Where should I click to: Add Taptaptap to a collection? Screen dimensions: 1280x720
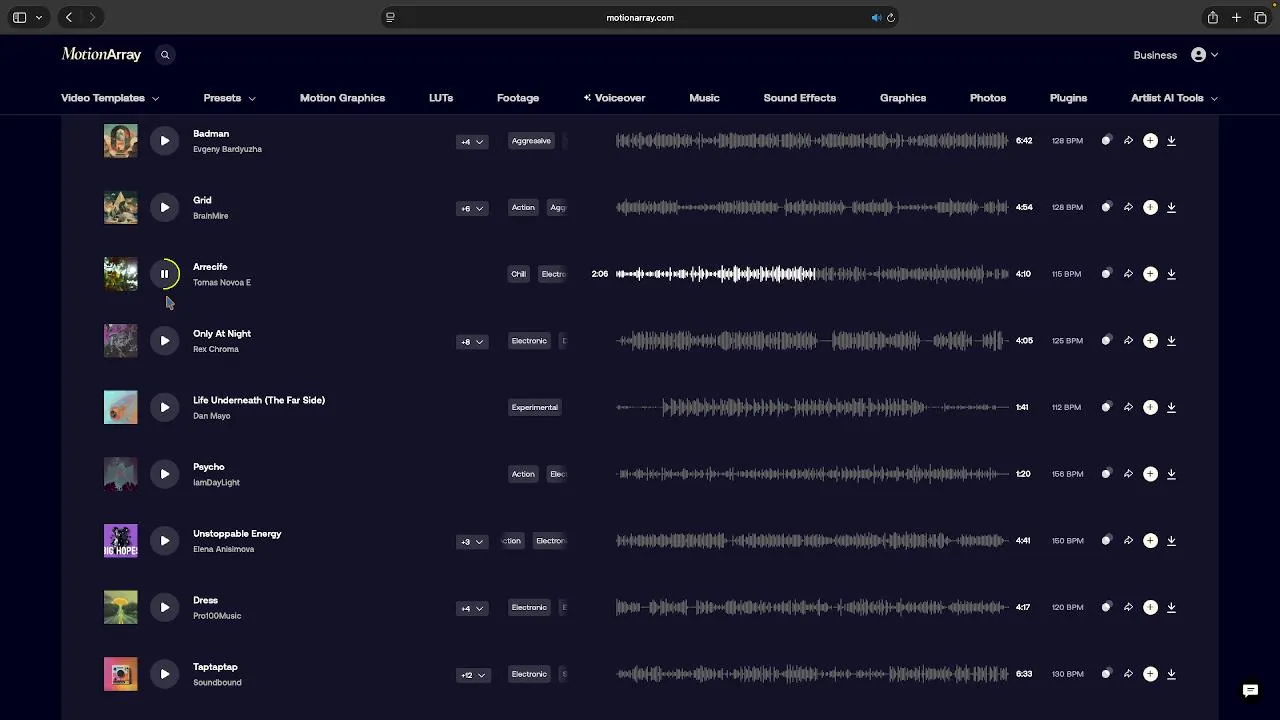1150,674
